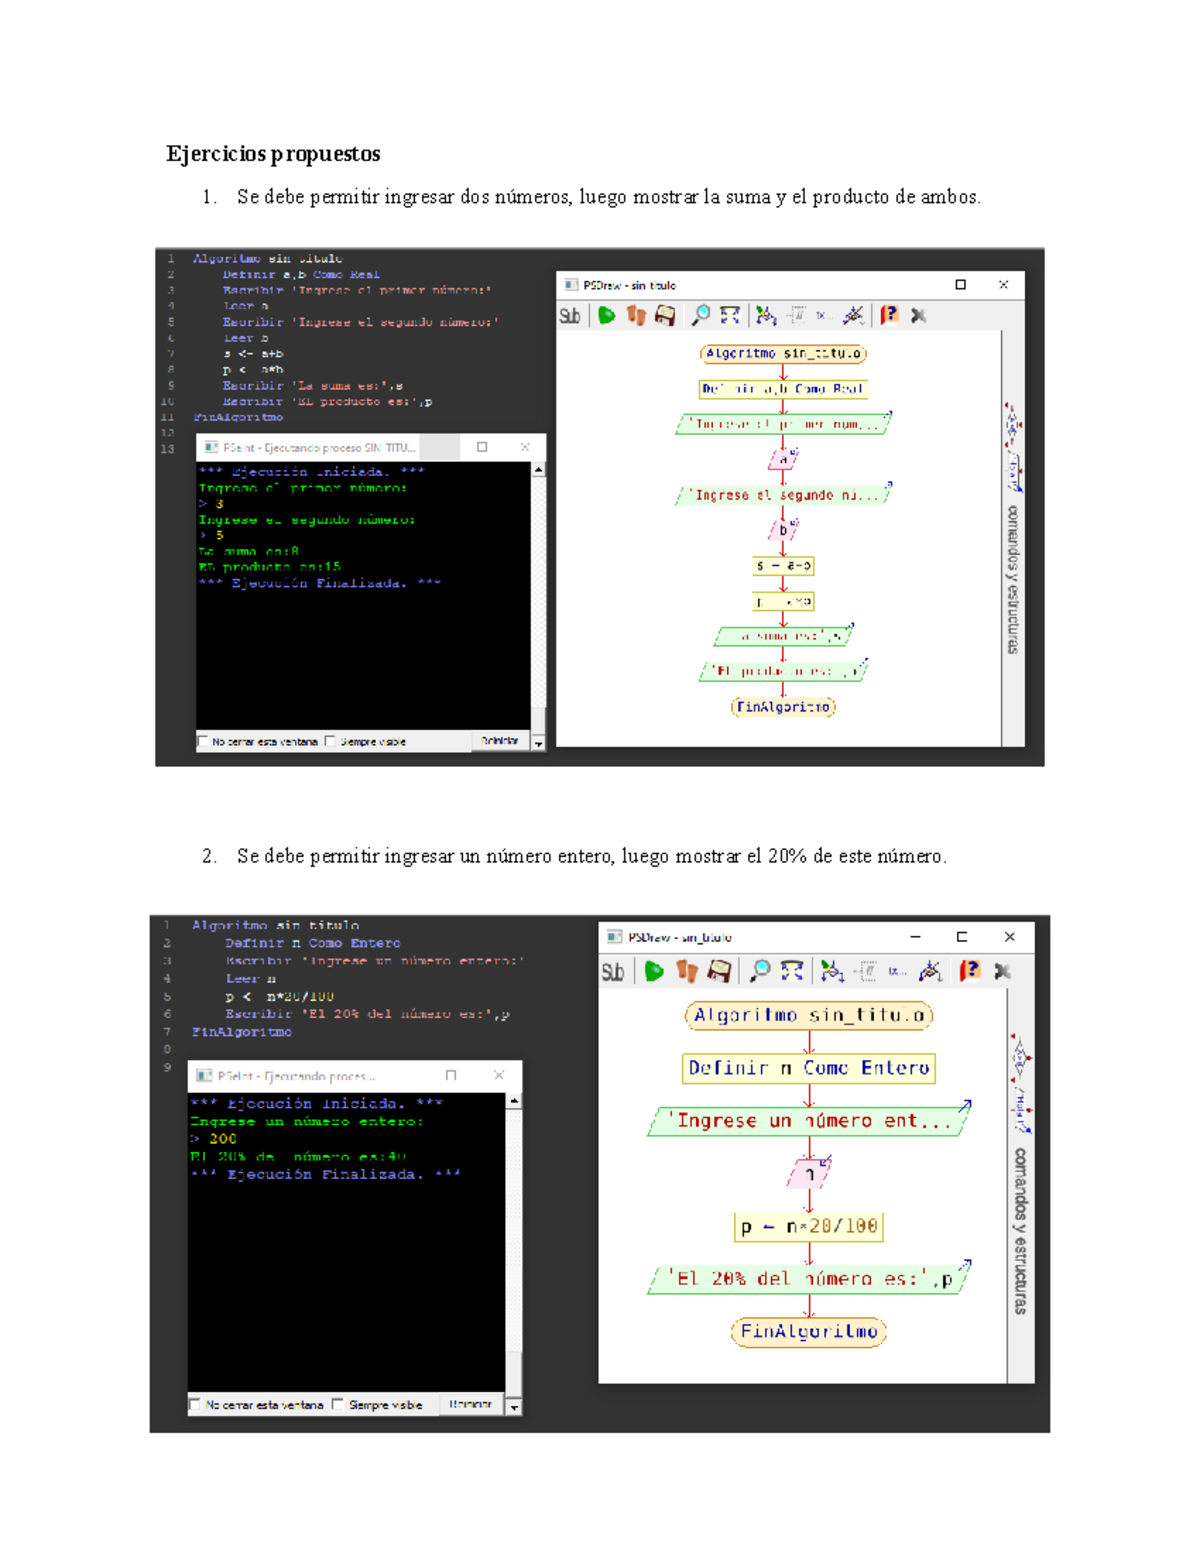
Task: Click scroll-up arrow in upper console scrollbar
Action: tap(538, 469)
